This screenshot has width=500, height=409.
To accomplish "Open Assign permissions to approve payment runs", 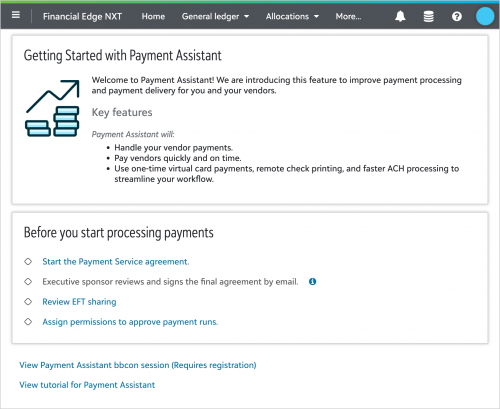I will coord(130,322).
